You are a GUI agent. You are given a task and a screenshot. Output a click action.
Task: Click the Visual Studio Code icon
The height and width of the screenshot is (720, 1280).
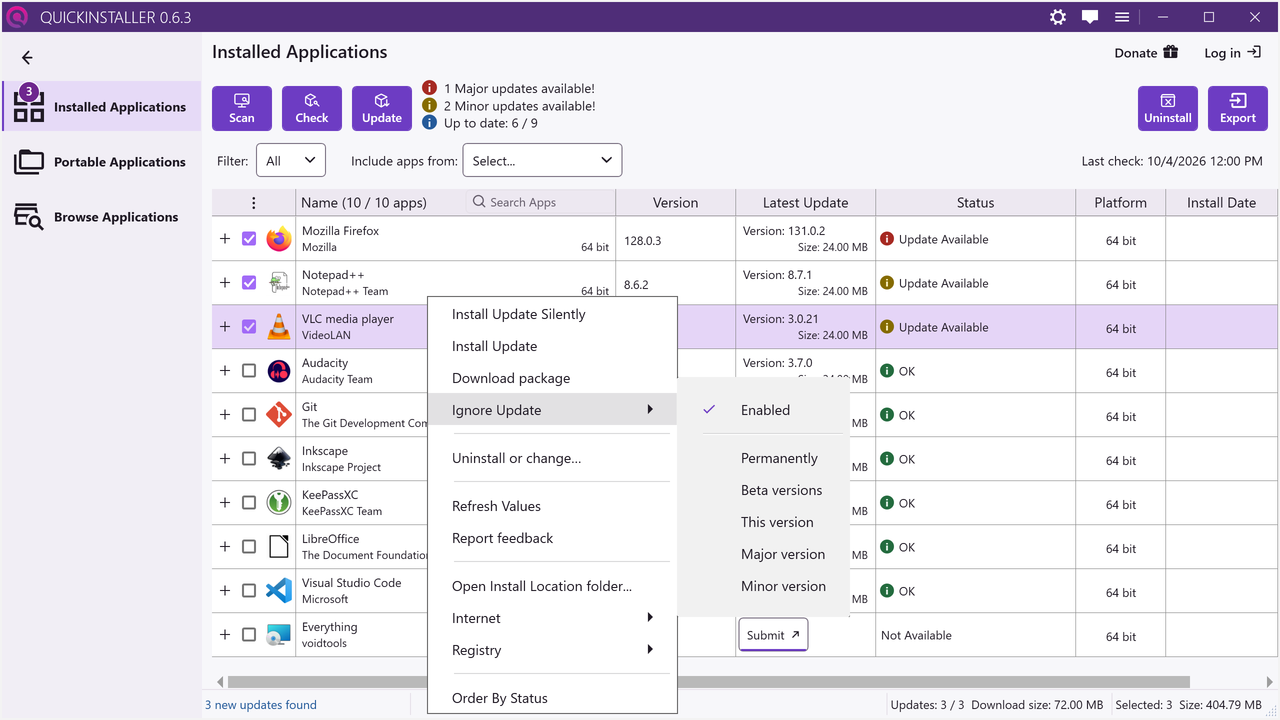pyautogui.click(x=279, y=591)
